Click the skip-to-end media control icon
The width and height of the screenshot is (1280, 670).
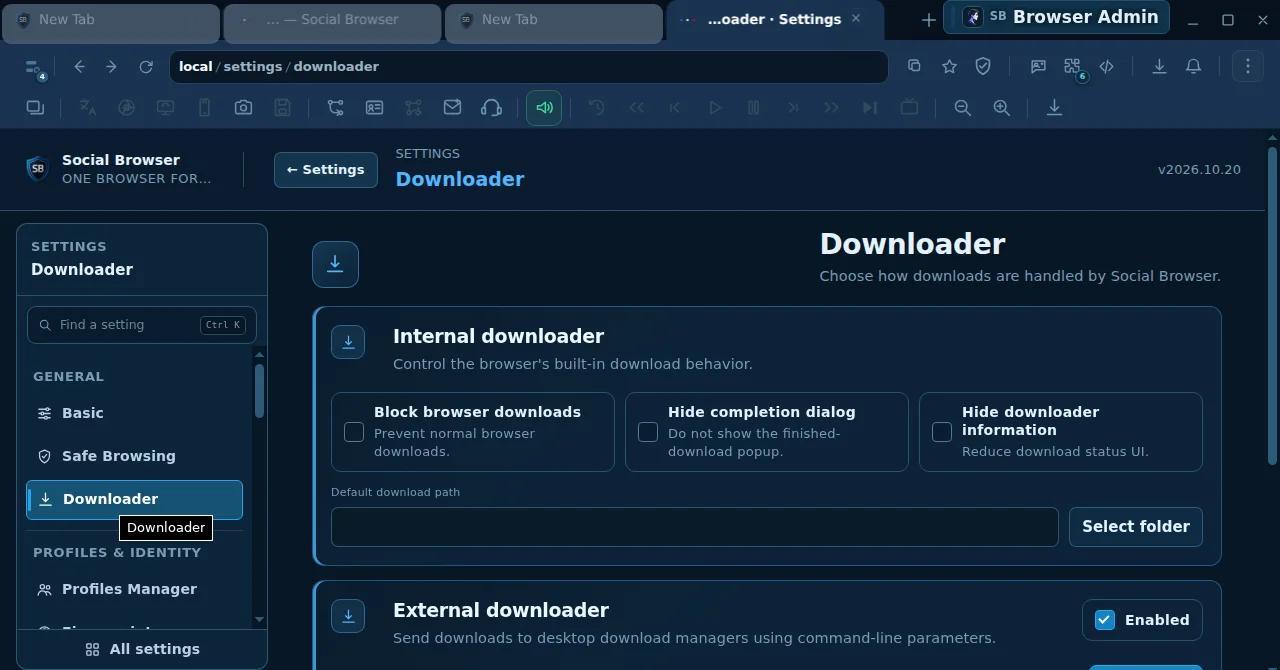tap(870, 108)
